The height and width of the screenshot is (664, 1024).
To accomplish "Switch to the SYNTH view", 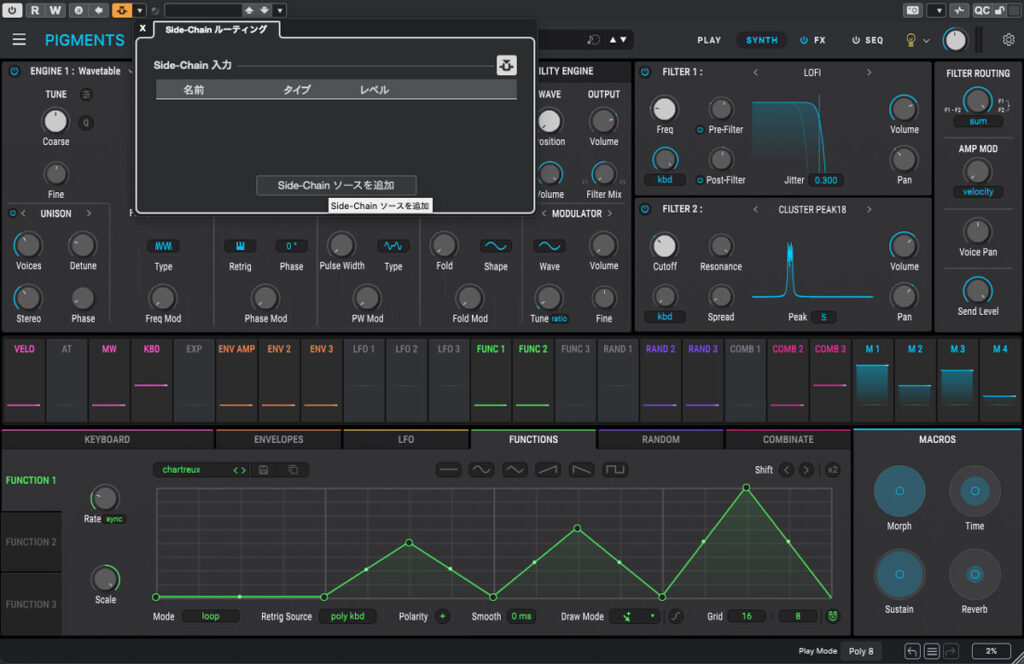I will point(761,40).
